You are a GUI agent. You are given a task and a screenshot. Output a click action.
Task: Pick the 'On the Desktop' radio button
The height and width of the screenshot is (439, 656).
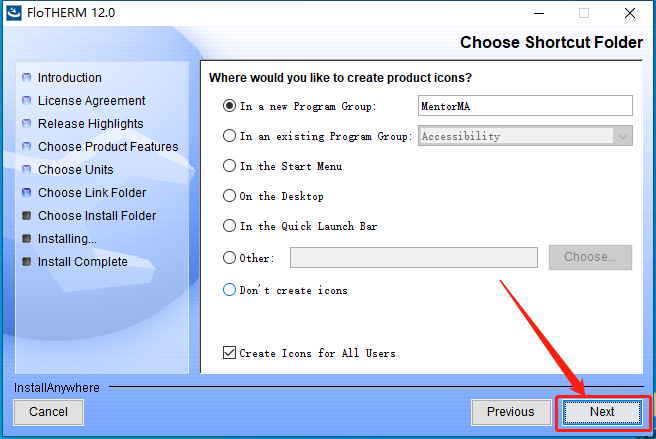[229, 196]
